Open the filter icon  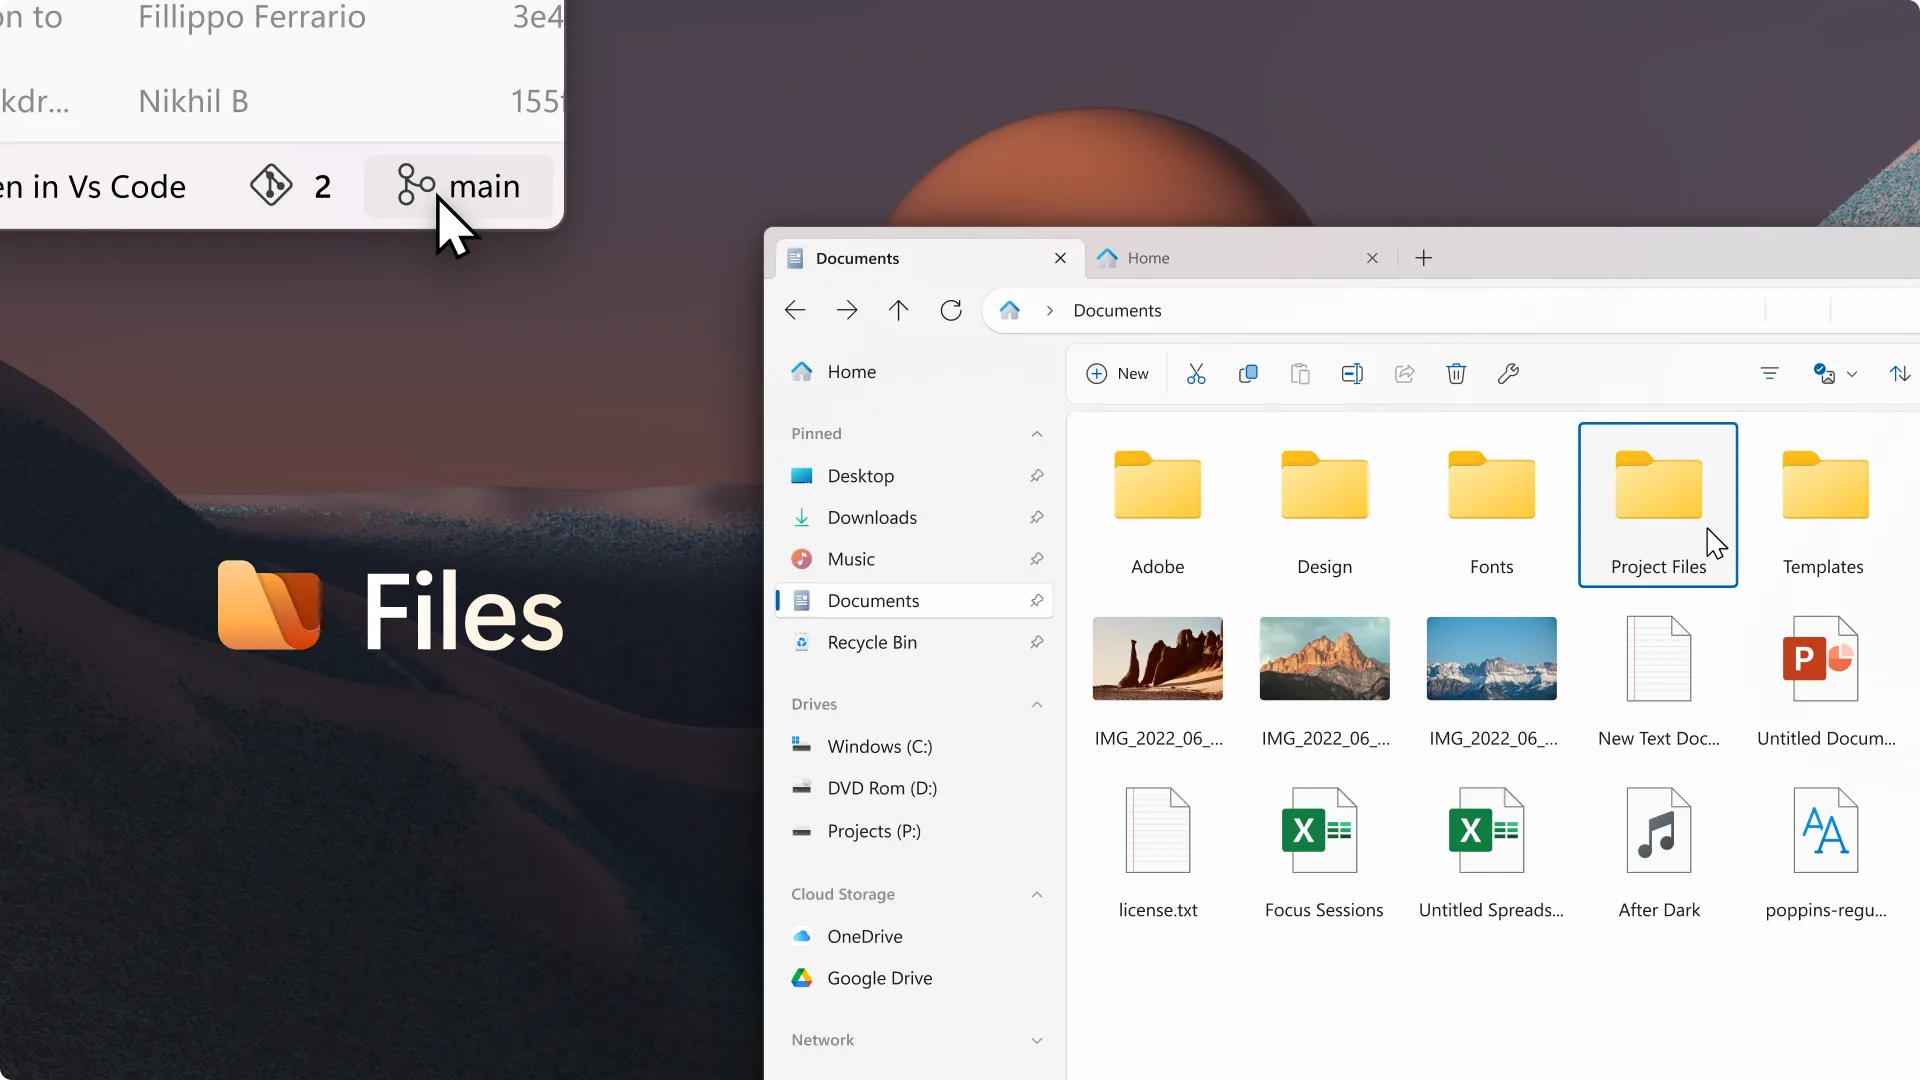[x=1770, y=373]
